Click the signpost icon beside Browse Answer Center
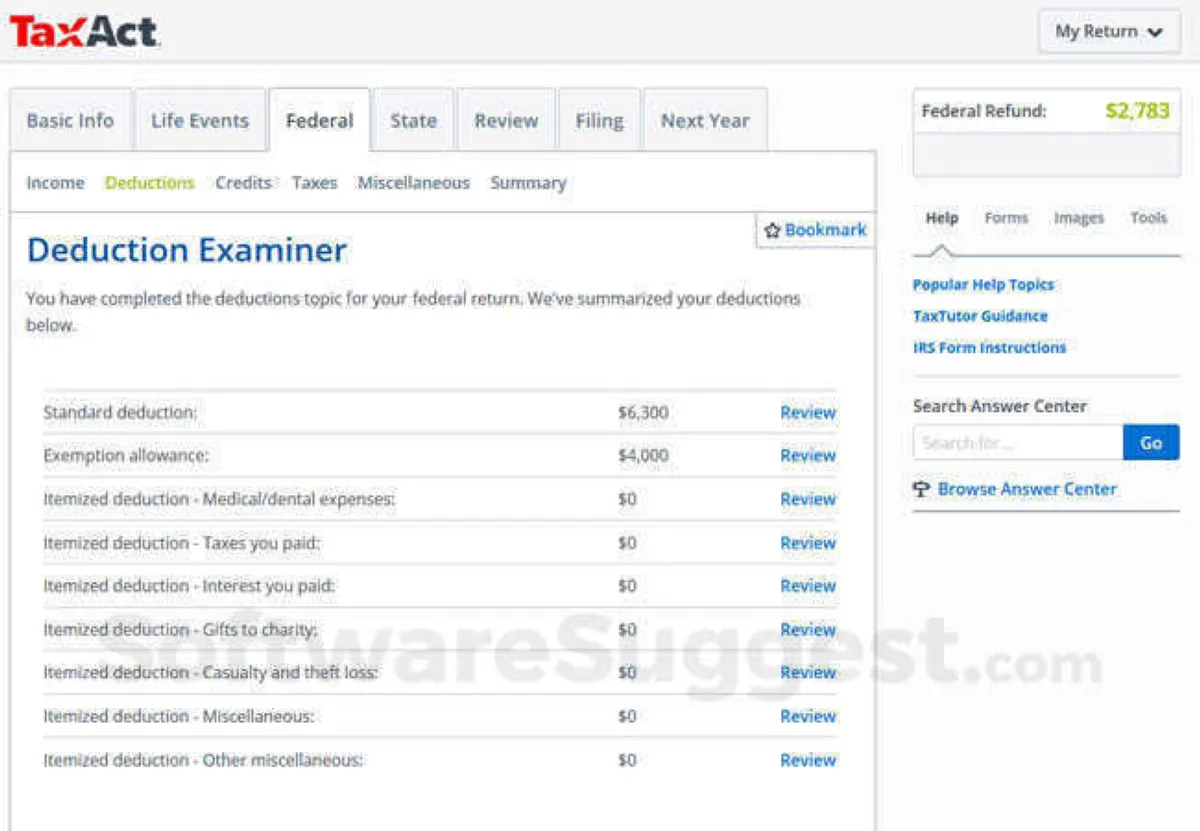Viewport: 1200px width, 831px height. pos(922,489)
